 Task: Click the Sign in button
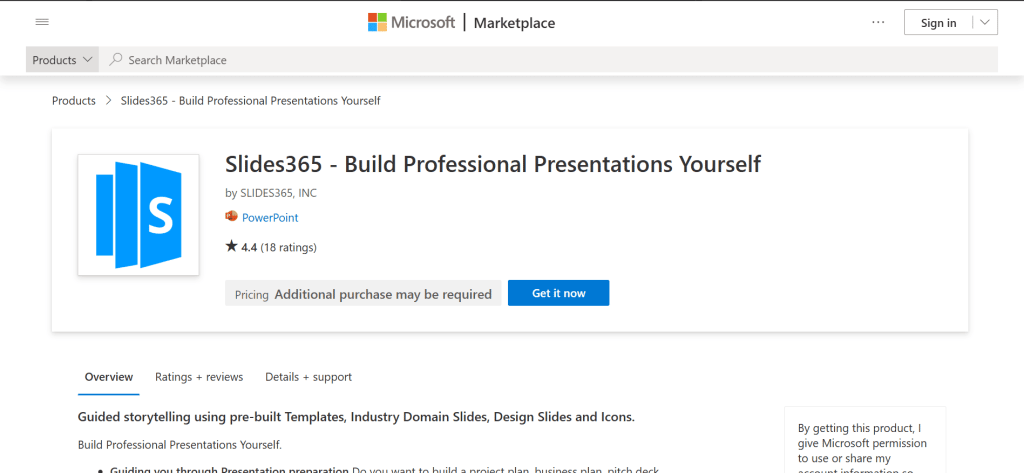(x=937, y=22)
